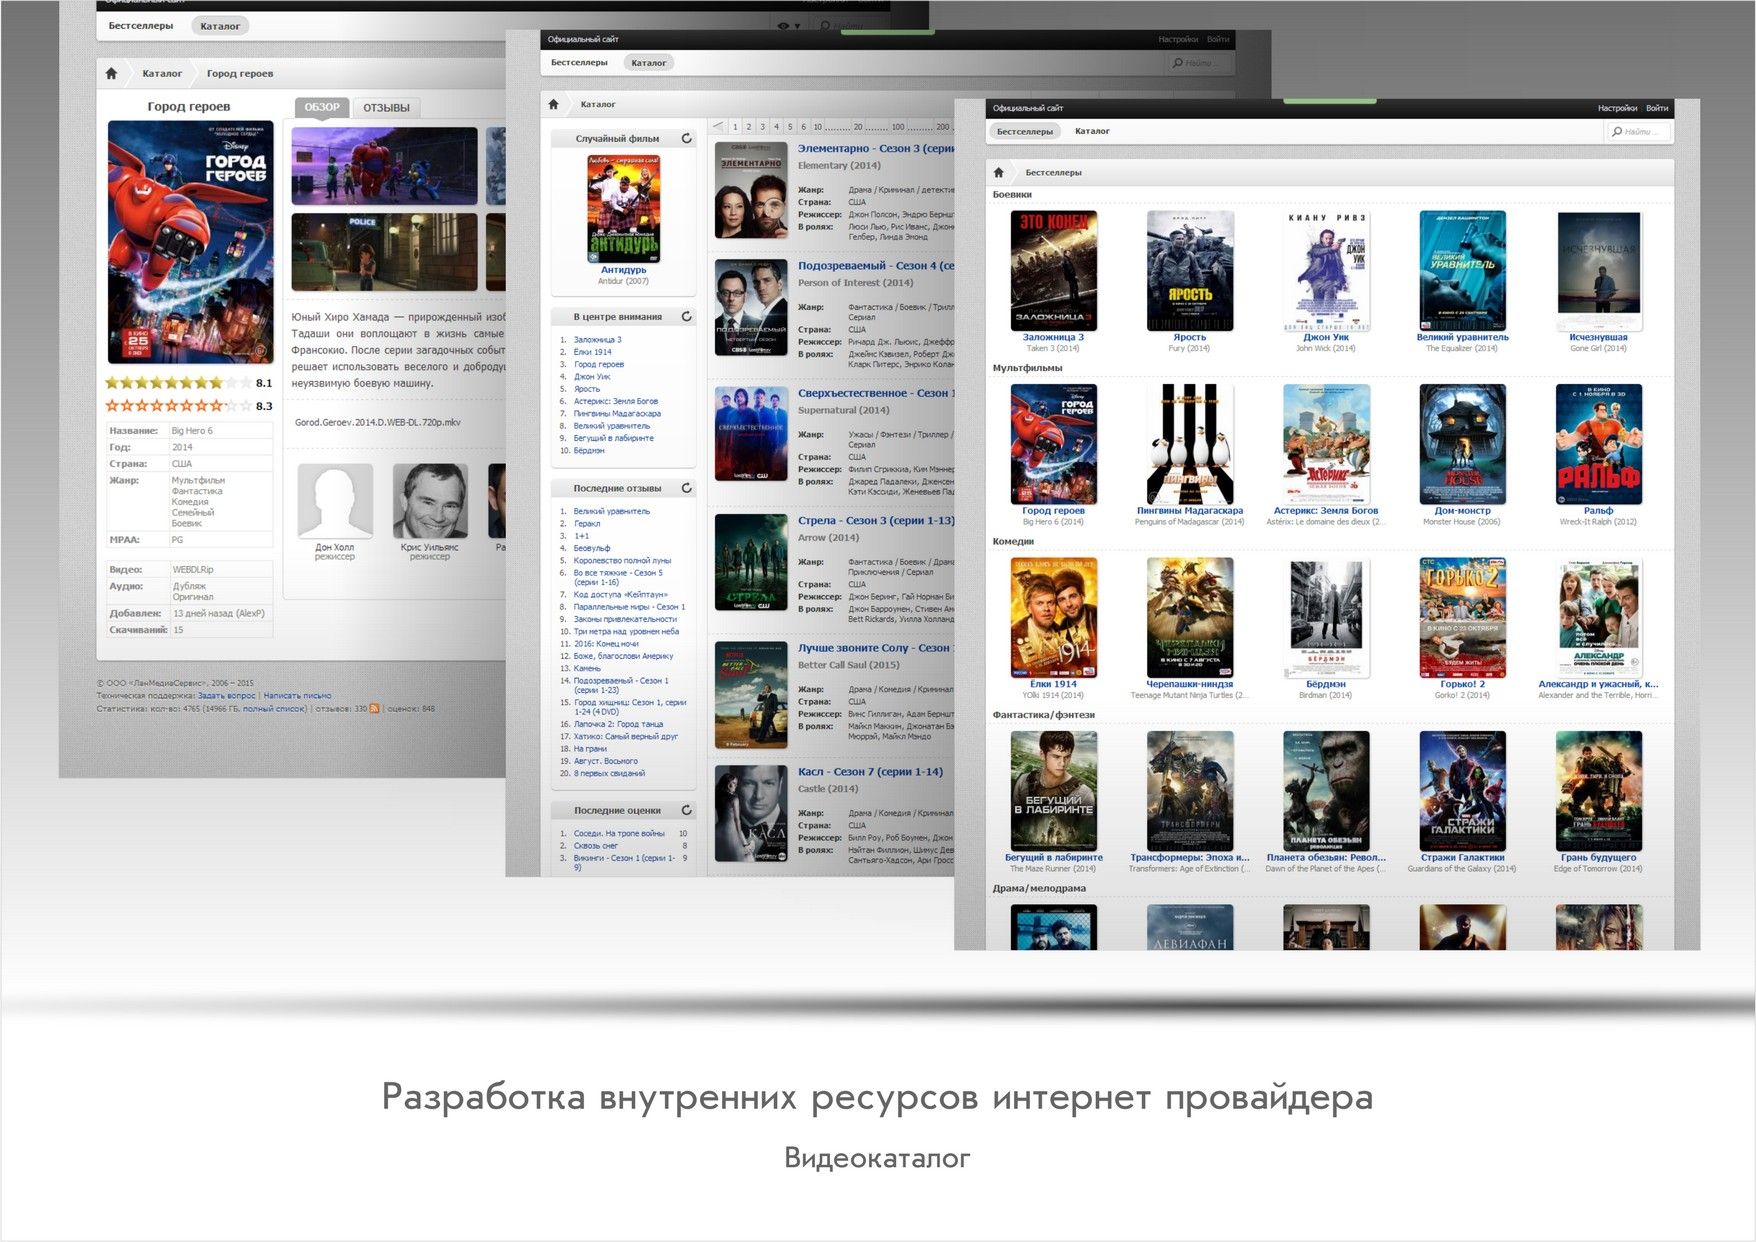Open the RSS feed for reviews

click(x=375, y=709)
